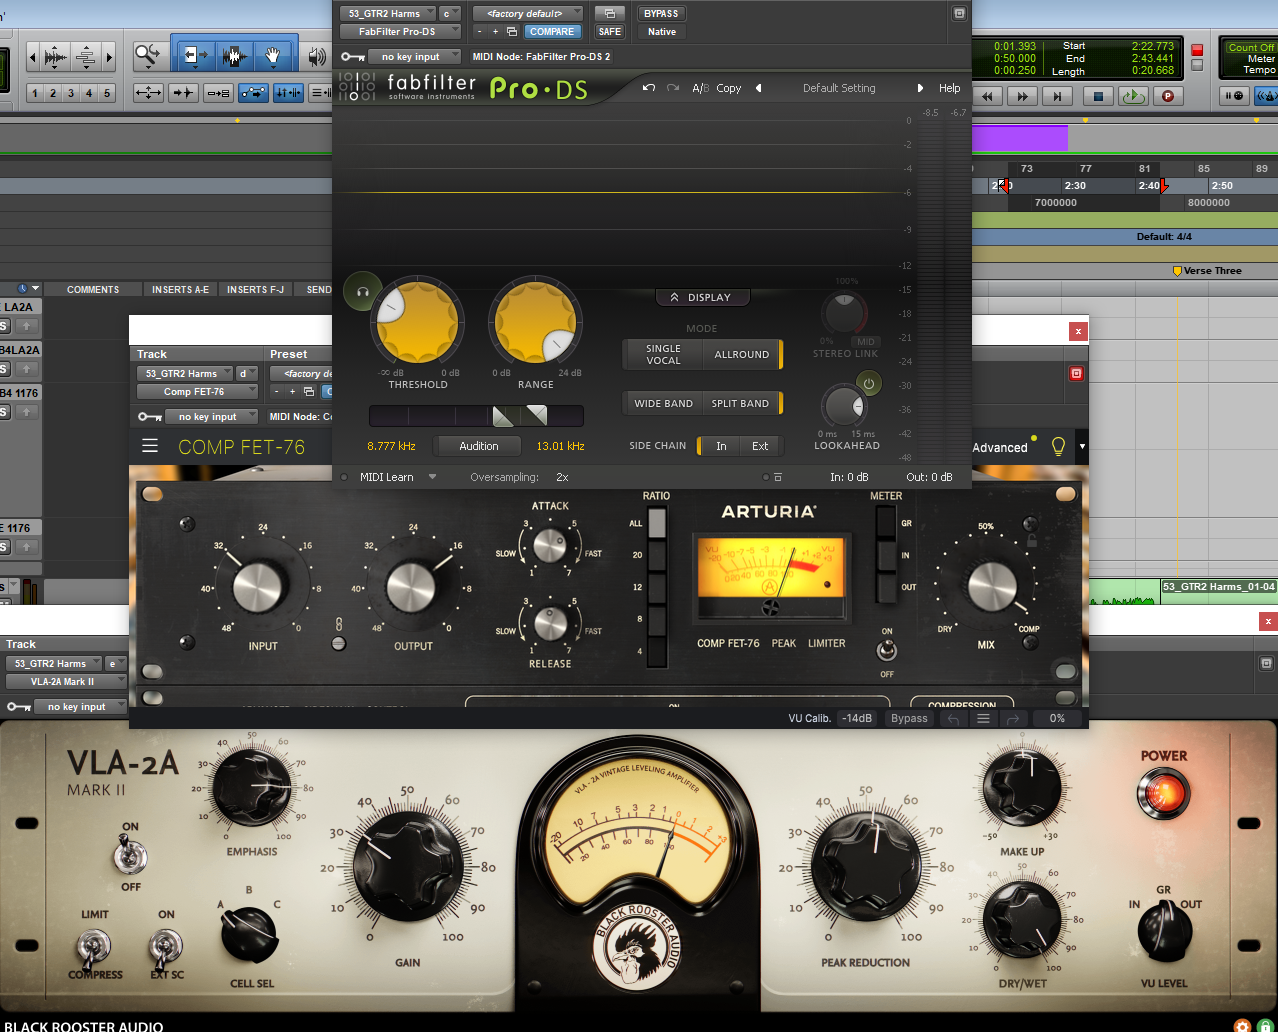
Task: Click Pro-DS Safe button
Action: click(x=609, y=31)
